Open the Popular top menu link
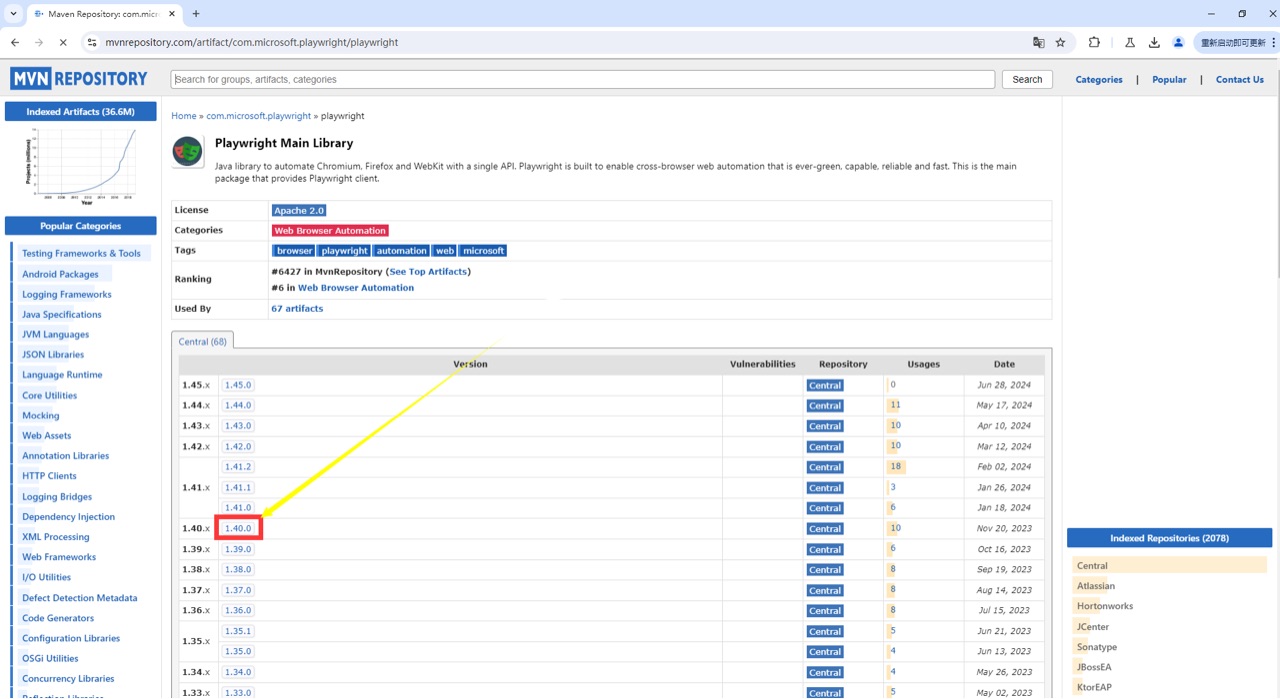The image size is (1280, 699). click(x=1169, y=79)
